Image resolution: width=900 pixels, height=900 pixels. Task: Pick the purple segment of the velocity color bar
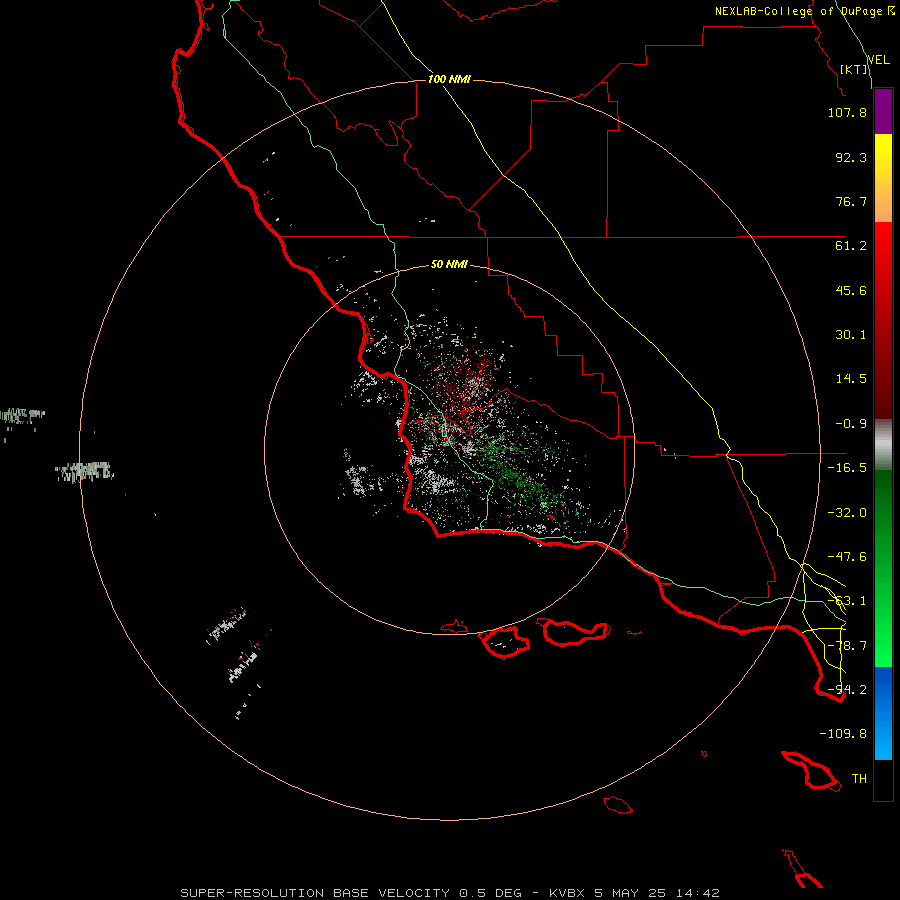click(883, 112)
